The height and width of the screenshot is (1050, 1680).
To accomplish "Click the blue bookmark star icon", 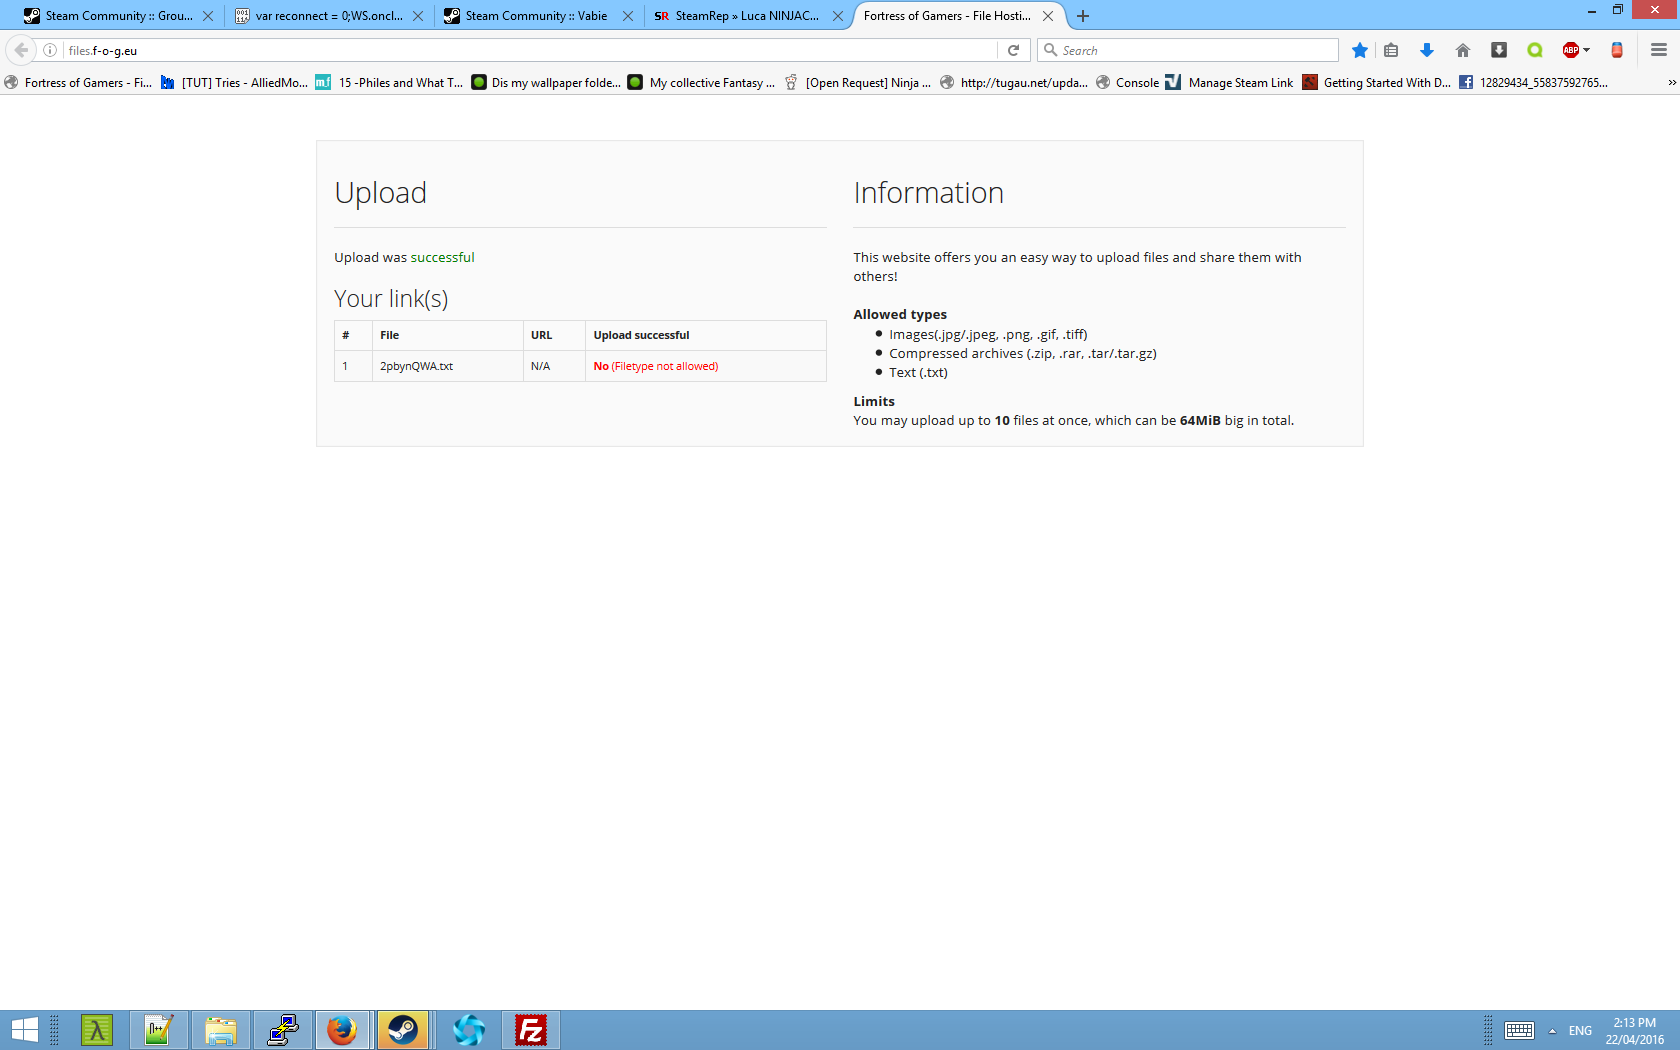I will (x=1359, y=50).
